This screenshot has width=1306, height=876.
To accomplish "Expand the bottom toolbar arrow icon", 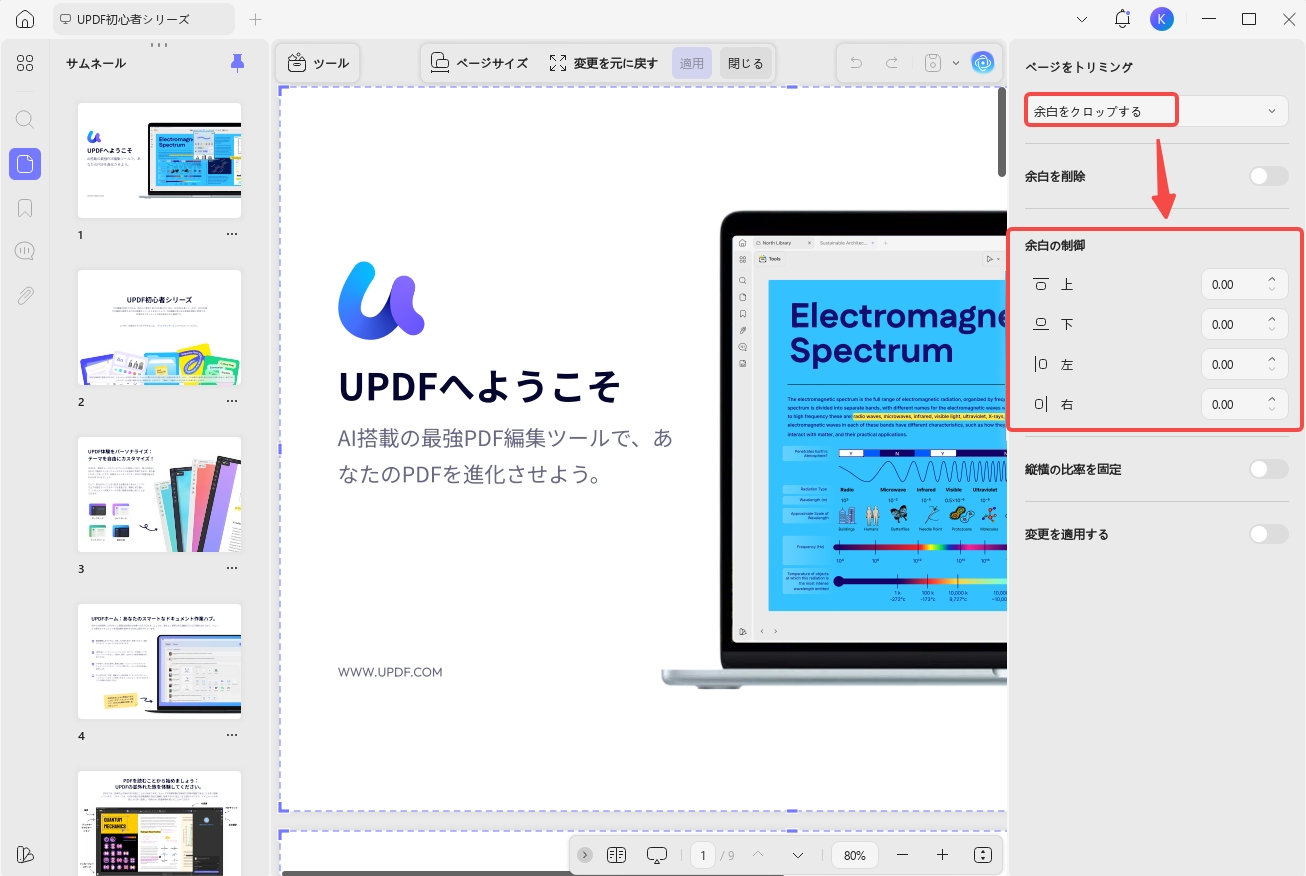I will point(585,855).
